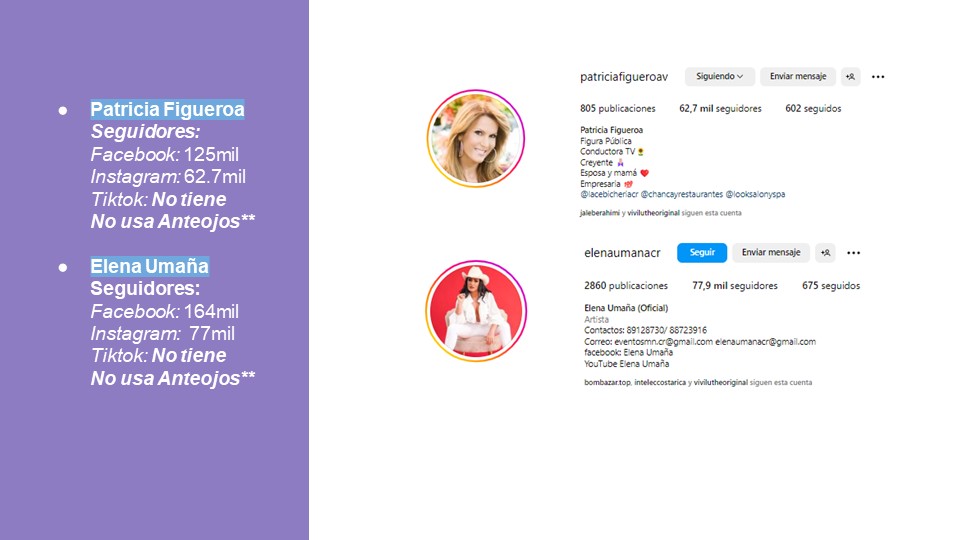960x540 pixels.
Task: Open Patricia Figueroa's profile picture story ring
Action: 476,138
